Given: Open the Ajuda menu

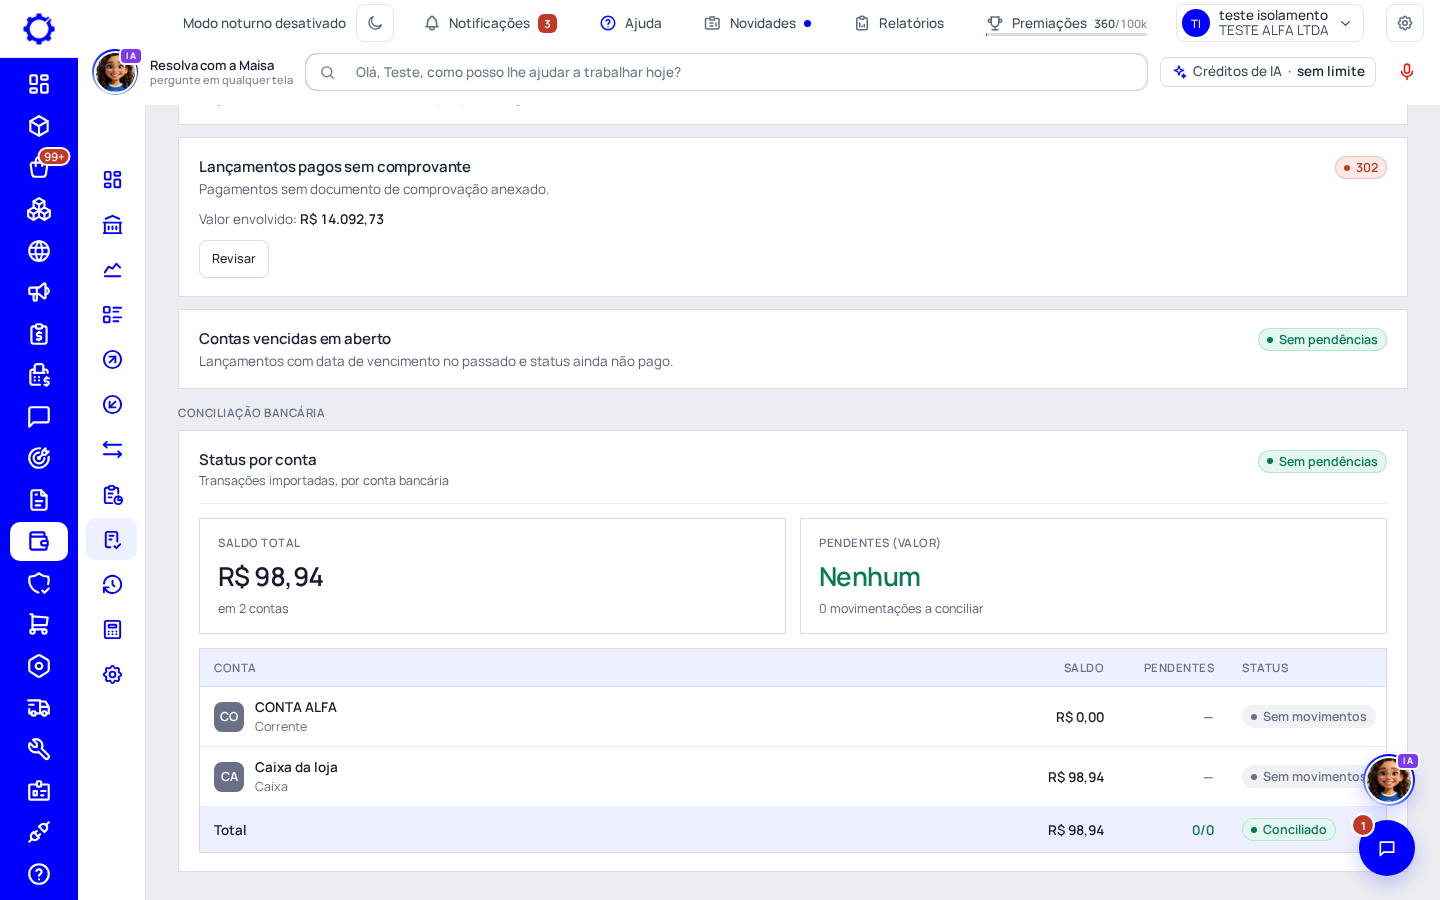Looking at the screenshot, I should coord(631,23).
